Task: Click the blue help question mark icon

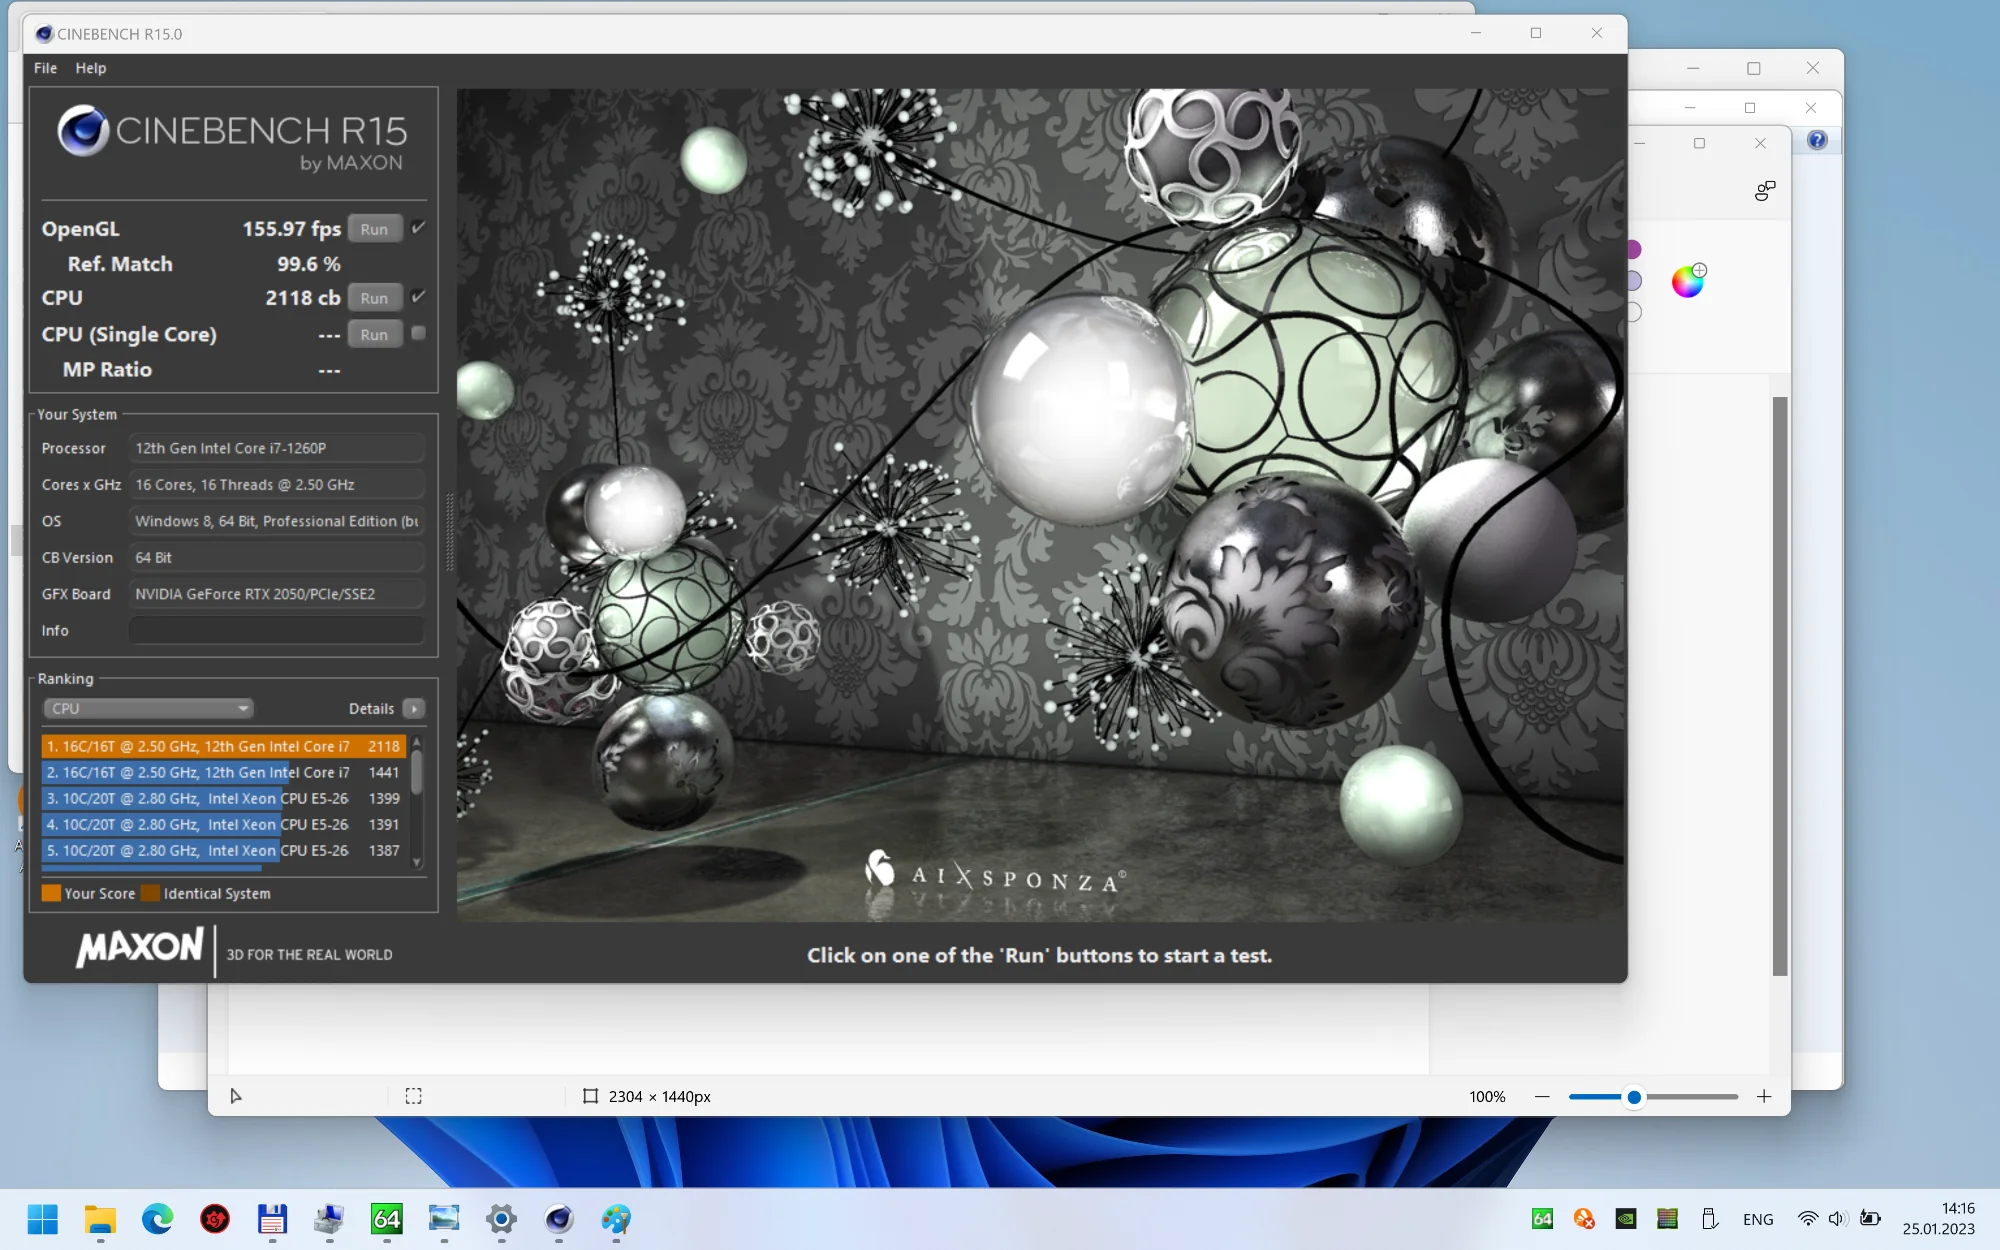Action: 1817,141
